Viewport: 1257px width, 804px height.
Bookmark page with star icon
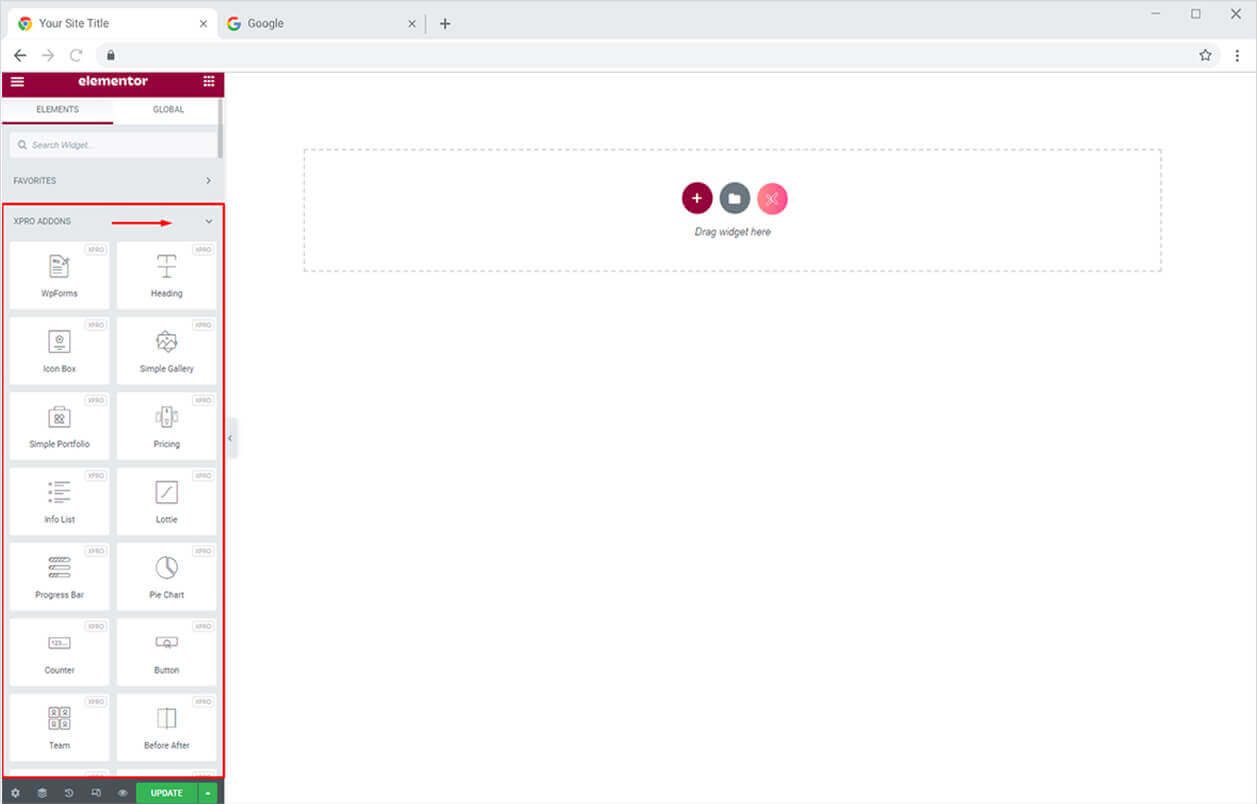pyautogui.click(x=1205, y=55)
